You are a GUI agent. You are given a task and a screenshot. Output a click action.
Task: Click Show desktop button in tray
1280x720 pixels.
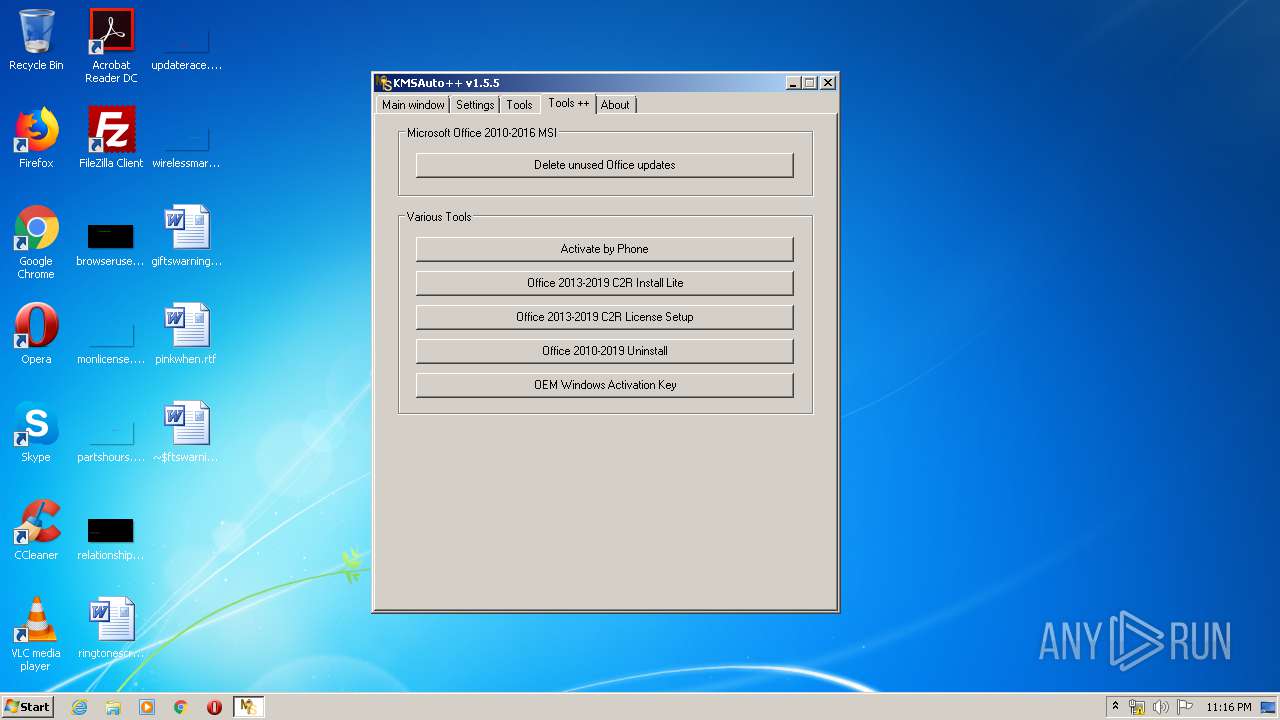pyautogui.click(x=1269, y=707)
